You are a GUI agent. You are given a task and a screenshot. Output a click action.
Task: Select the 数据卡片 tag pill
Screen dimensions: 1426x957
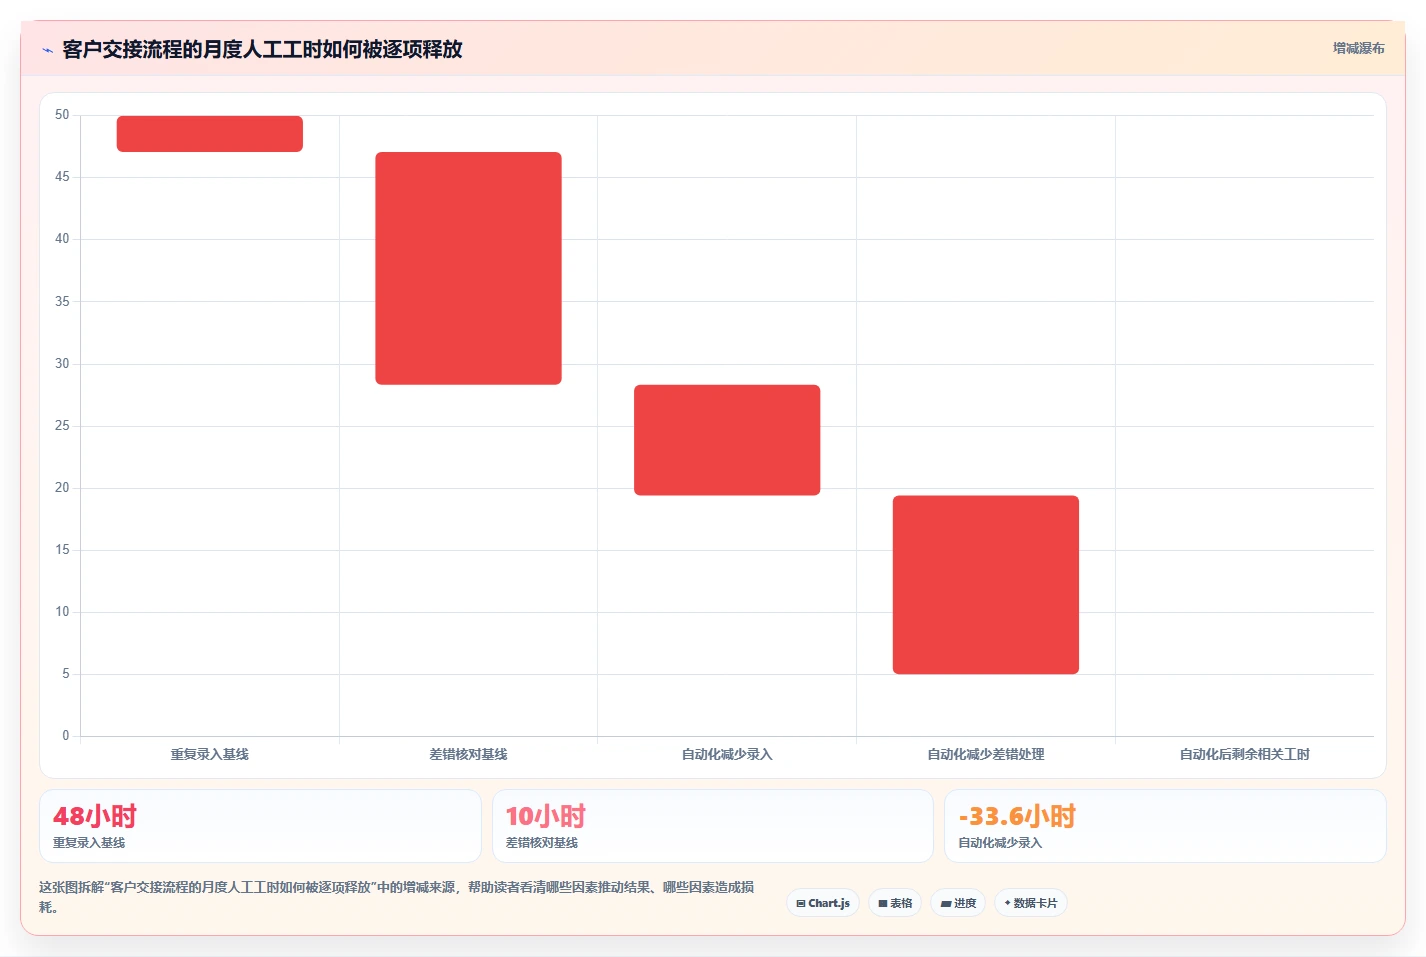(1031, 903)
